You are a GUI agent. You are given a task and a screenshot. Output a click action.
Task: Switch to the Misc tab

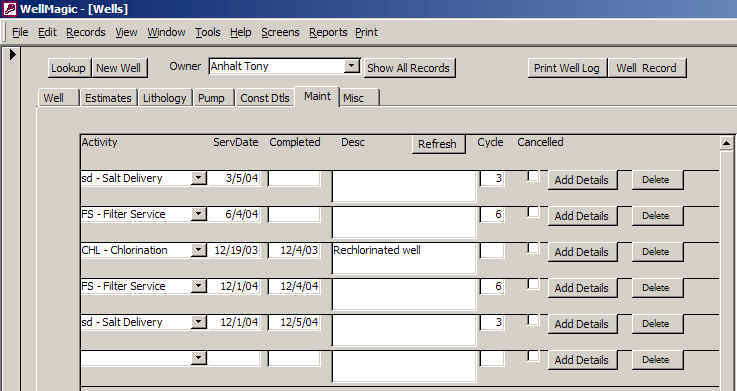(x=359, y=98)
